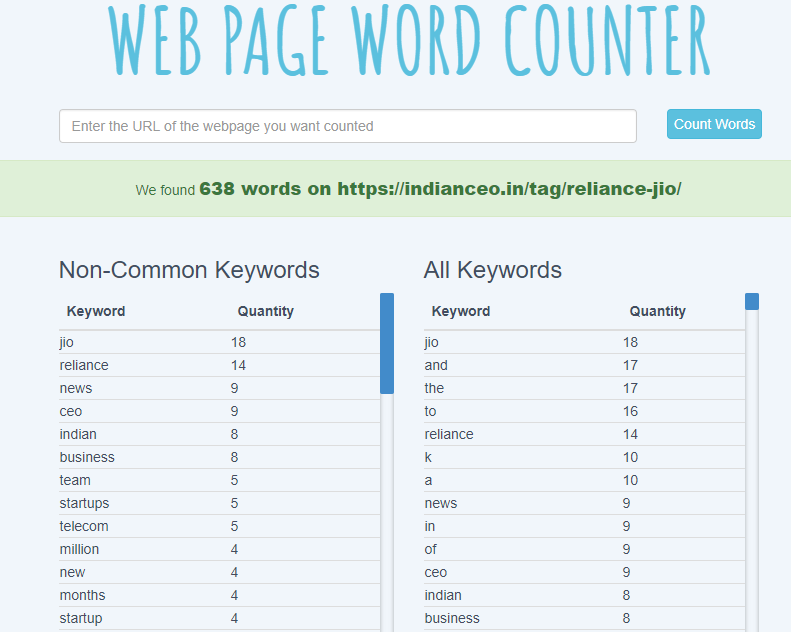Select the 'in' keyword row
791x632 pixels.
click(584, 526)
